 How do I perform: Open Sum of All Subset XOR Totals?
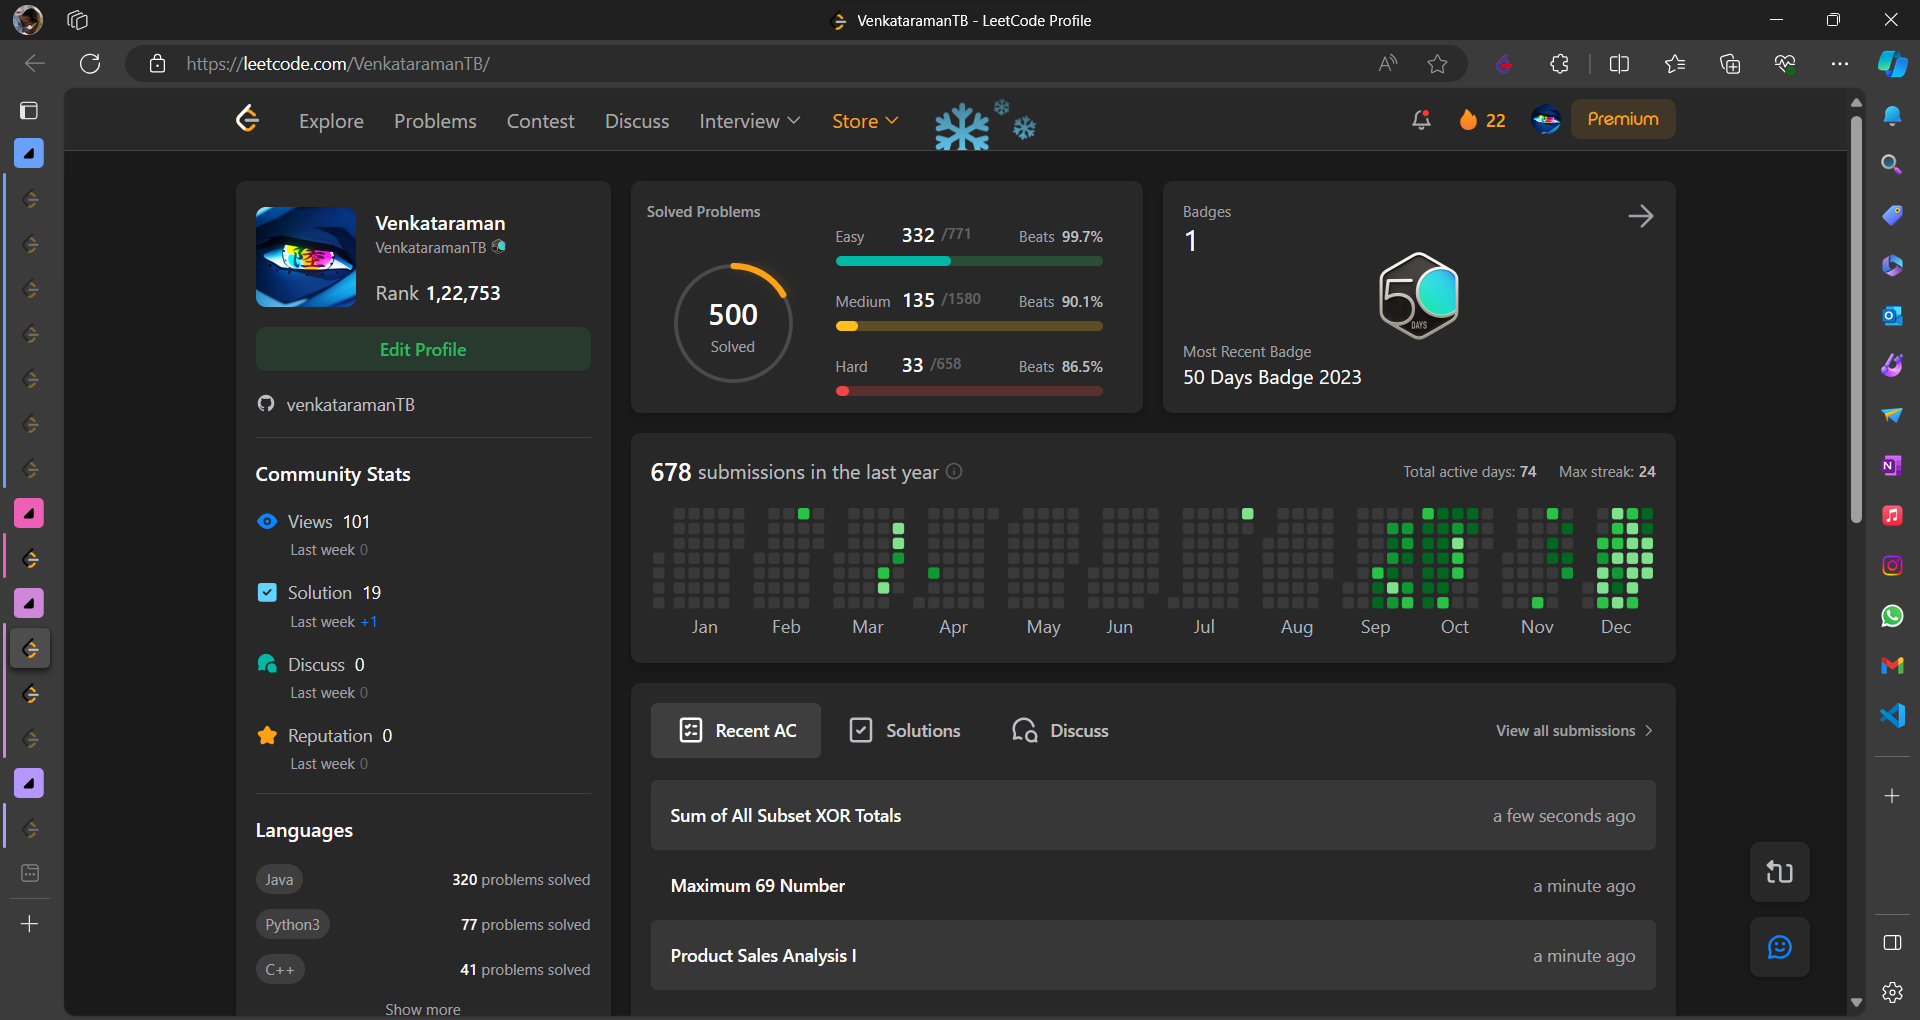(x=1153, y=815)
